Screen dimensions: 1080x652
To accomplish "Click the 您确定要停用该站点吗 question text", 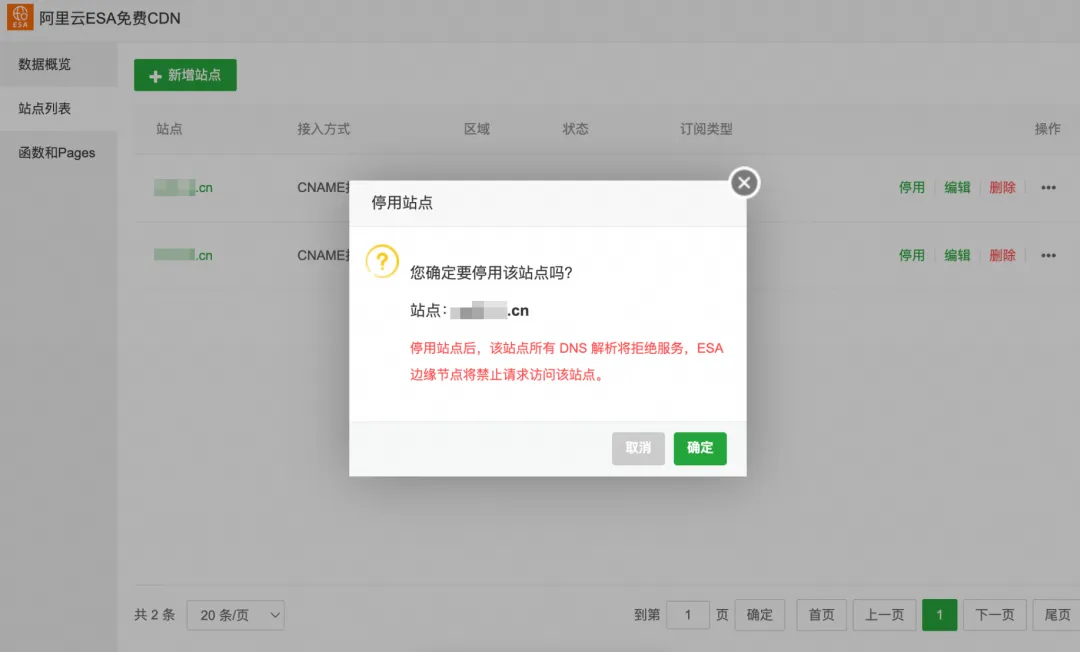I will 491,273.
